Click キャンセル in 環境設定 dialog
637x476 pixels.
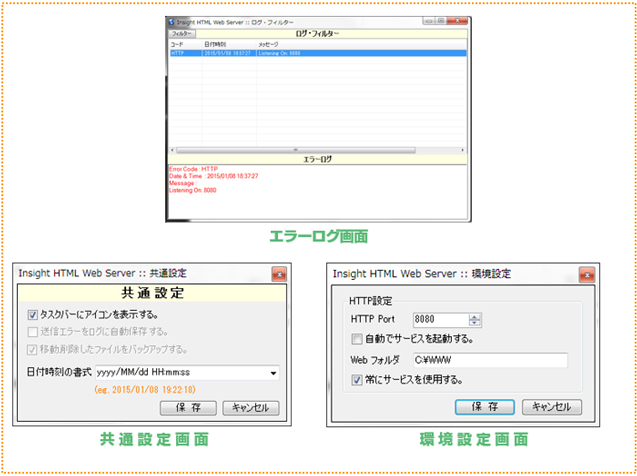(552, 407)
